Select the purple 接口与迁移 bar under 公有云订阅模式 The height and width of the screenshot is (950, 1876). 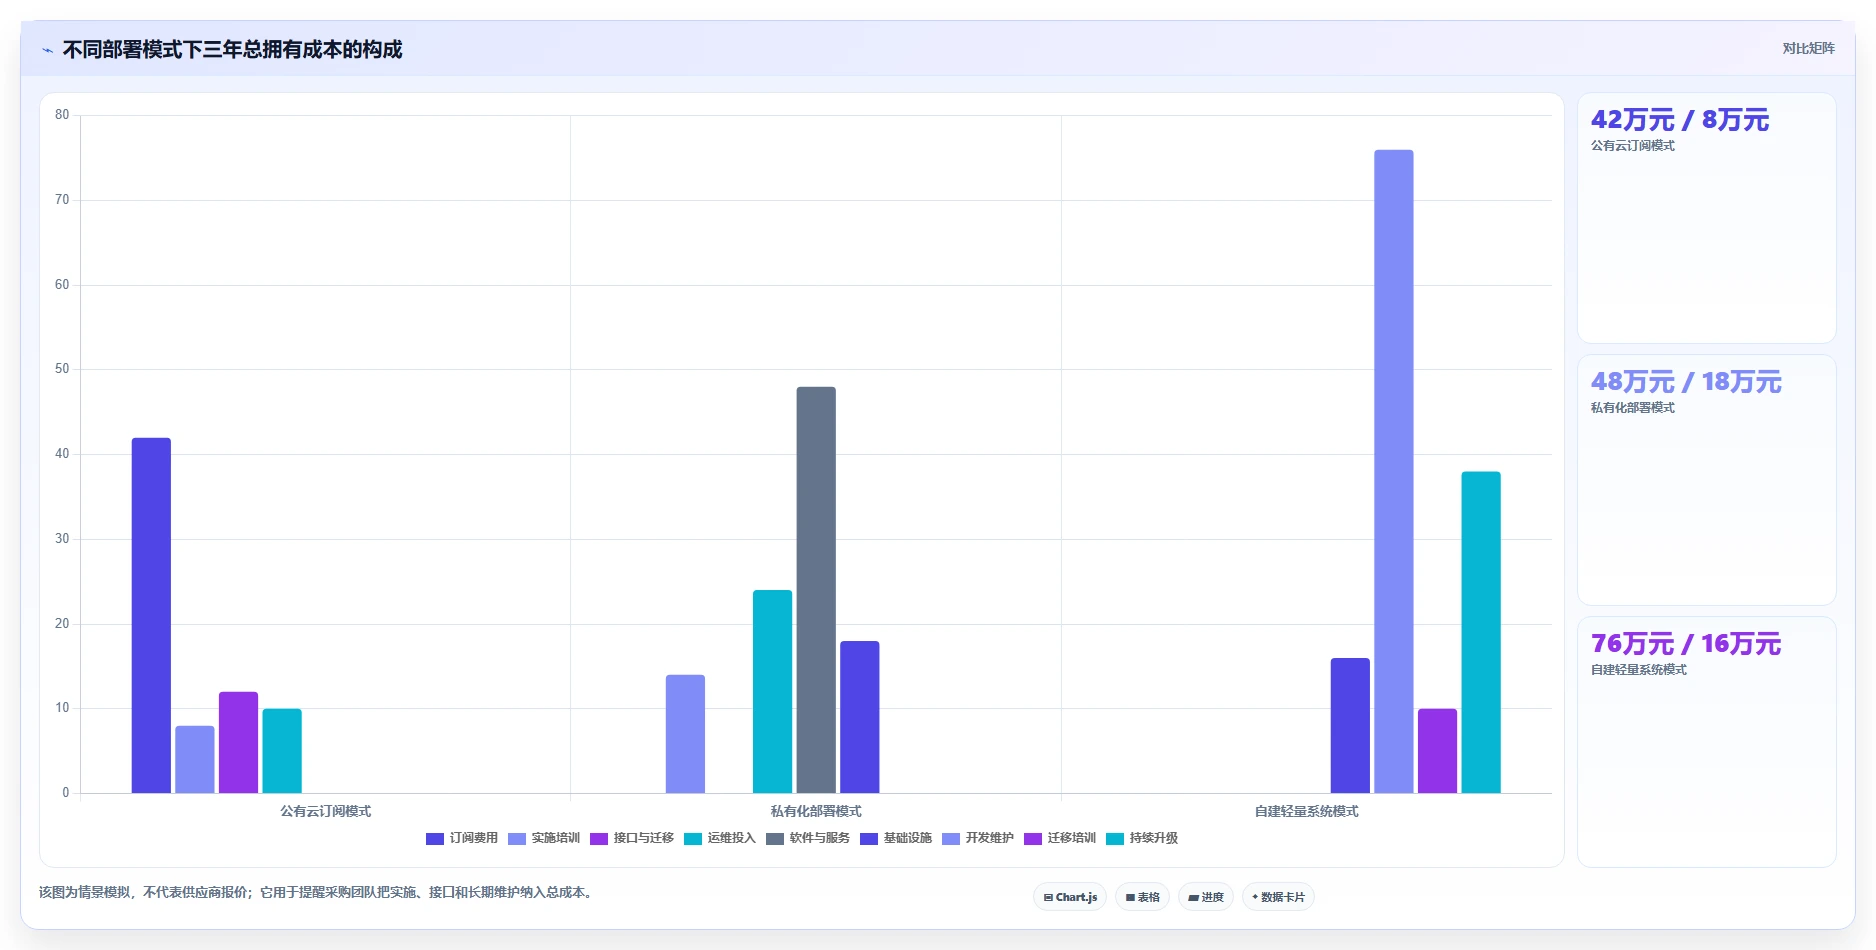click(238, 742)
